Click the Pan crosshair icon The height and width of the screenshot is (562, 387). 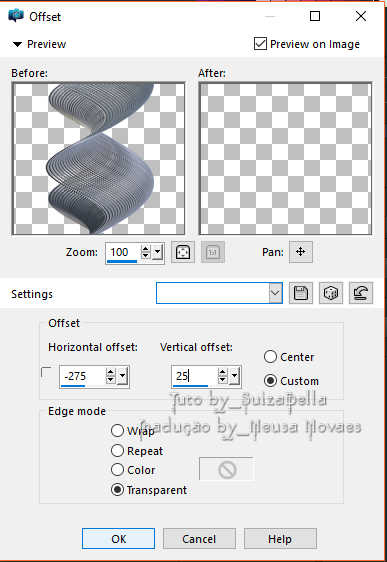pos(301,252)
